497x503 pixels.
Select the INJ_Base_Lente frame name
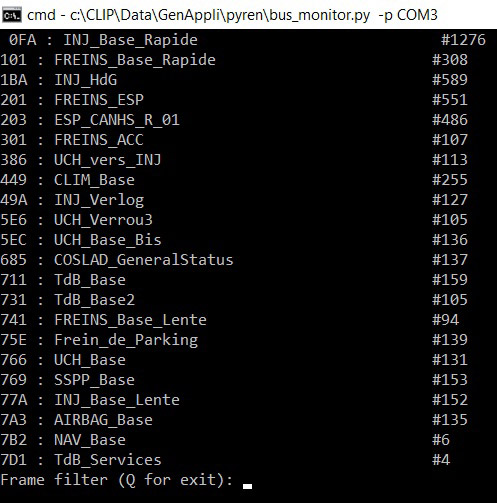coord(117,401)
